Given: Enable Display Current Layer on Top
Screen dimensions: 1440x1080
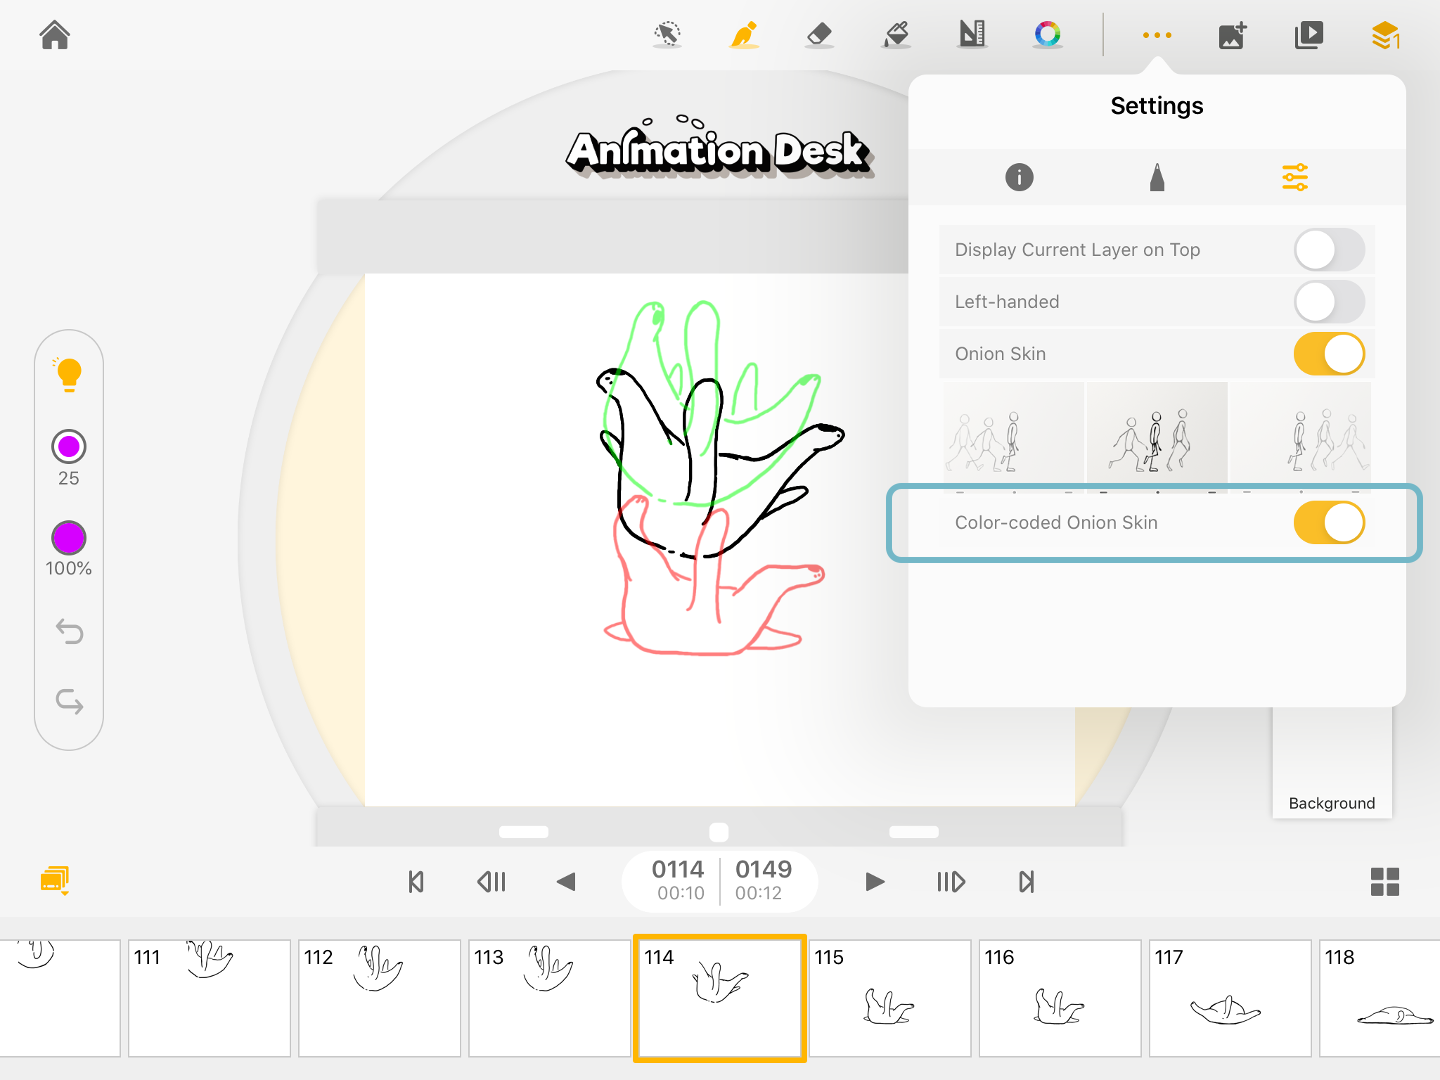Looking at the screenshot, I should coord(1329,250).
